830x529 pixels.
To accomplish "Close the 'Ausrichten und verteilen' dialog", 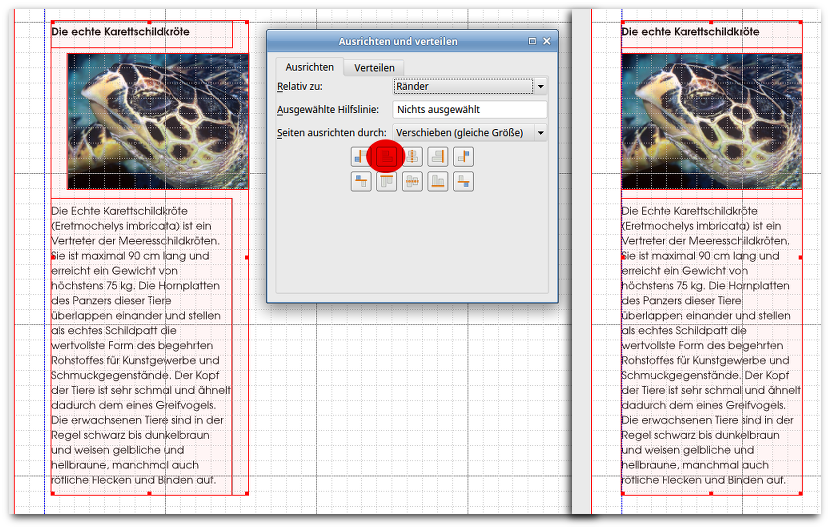I will click(x=547, y=41).
